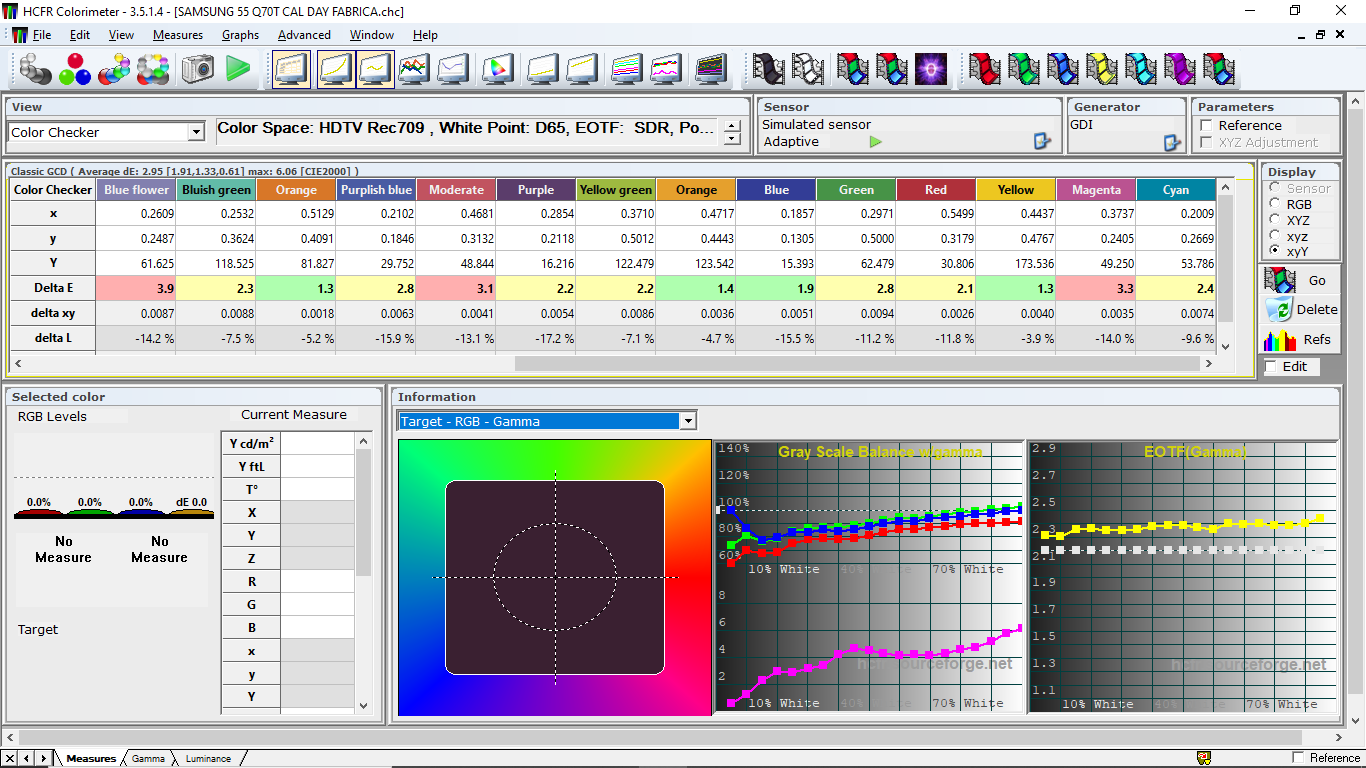Screen dimensions: 1366x768
Task: Click the red green blue primaries spheres icon
Action: (x=75, y=69)
